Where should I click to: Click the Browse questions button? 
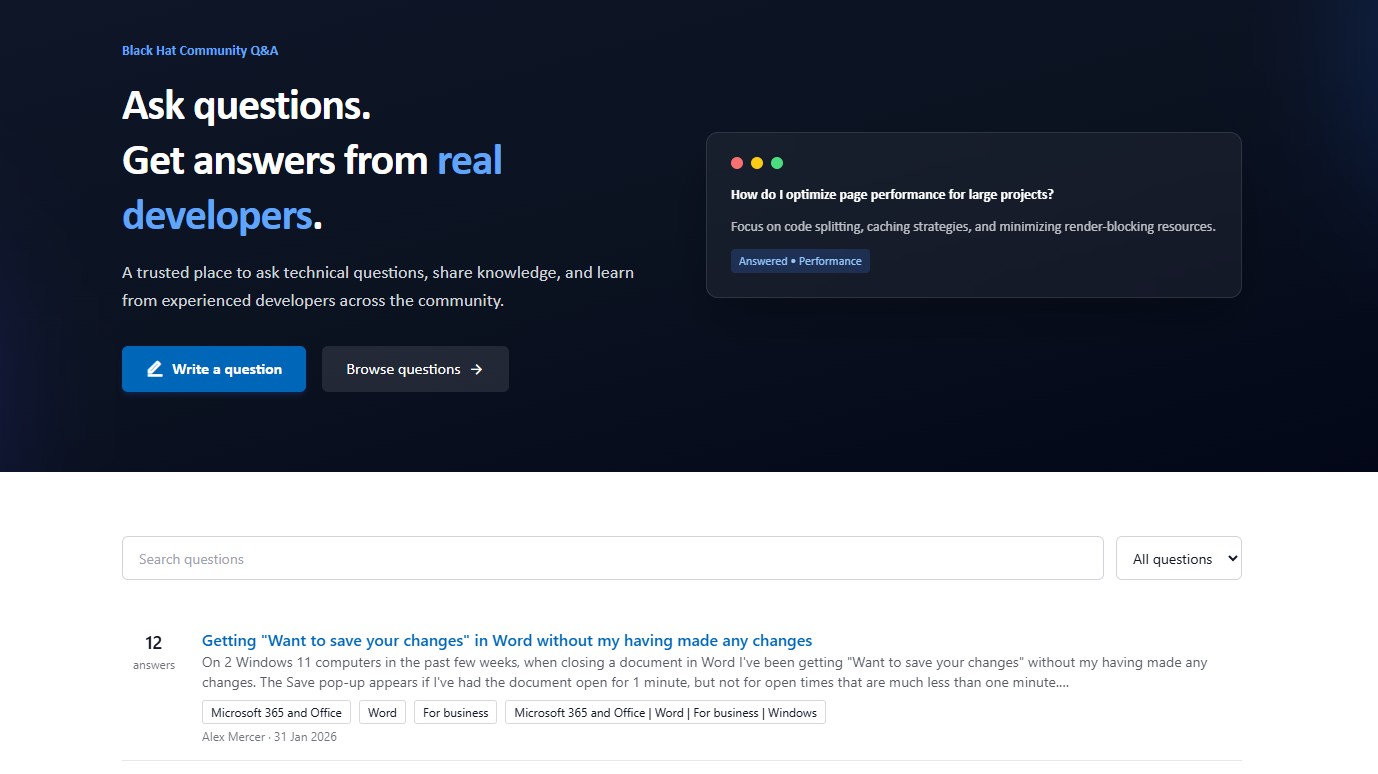pos(415,368)
